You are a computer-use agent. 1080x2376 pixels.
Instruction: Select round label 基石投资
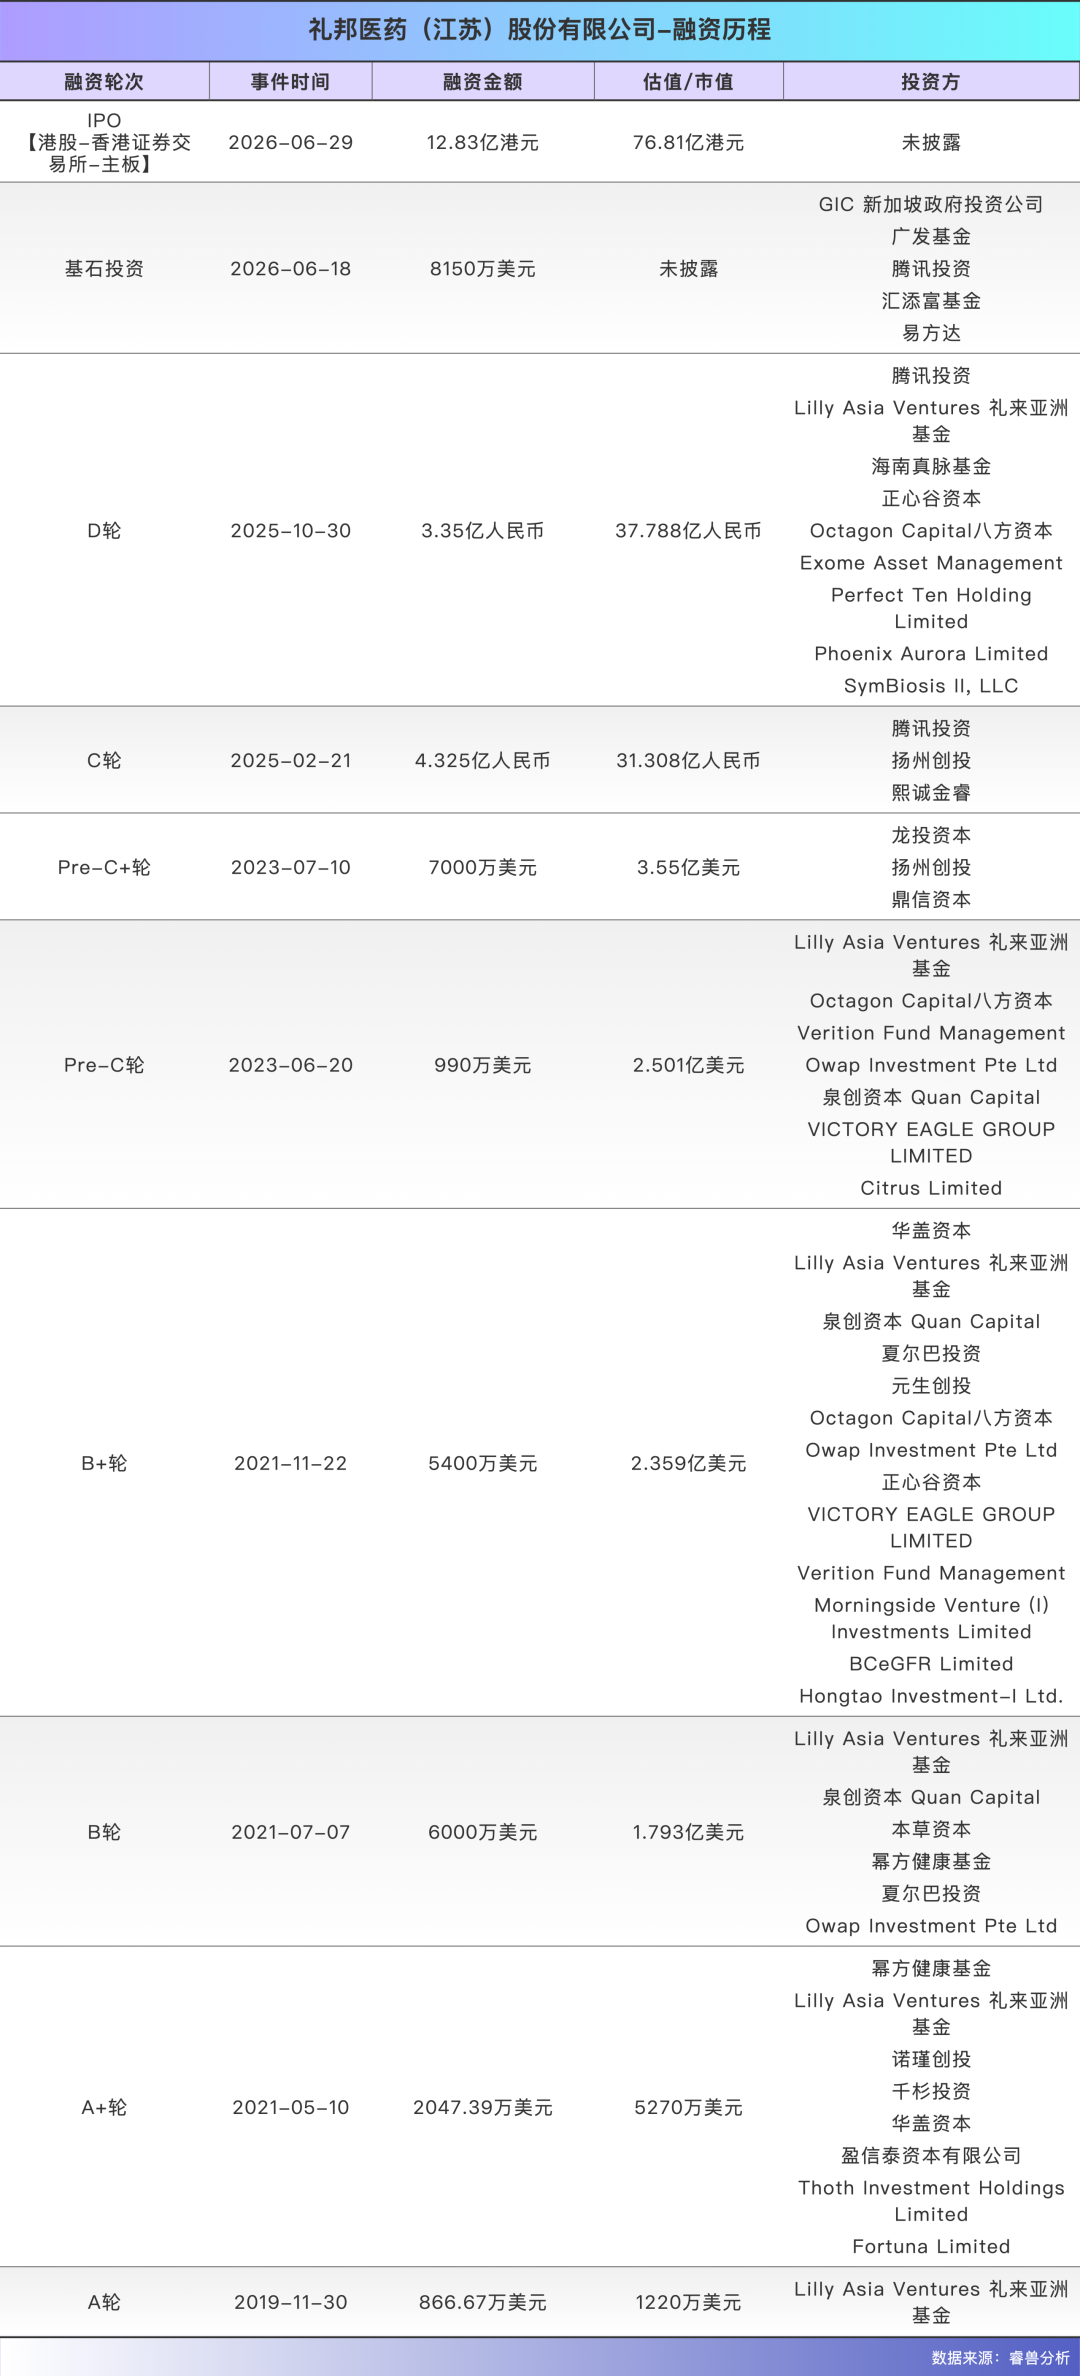pyautogui.click(x=104, y=269)
